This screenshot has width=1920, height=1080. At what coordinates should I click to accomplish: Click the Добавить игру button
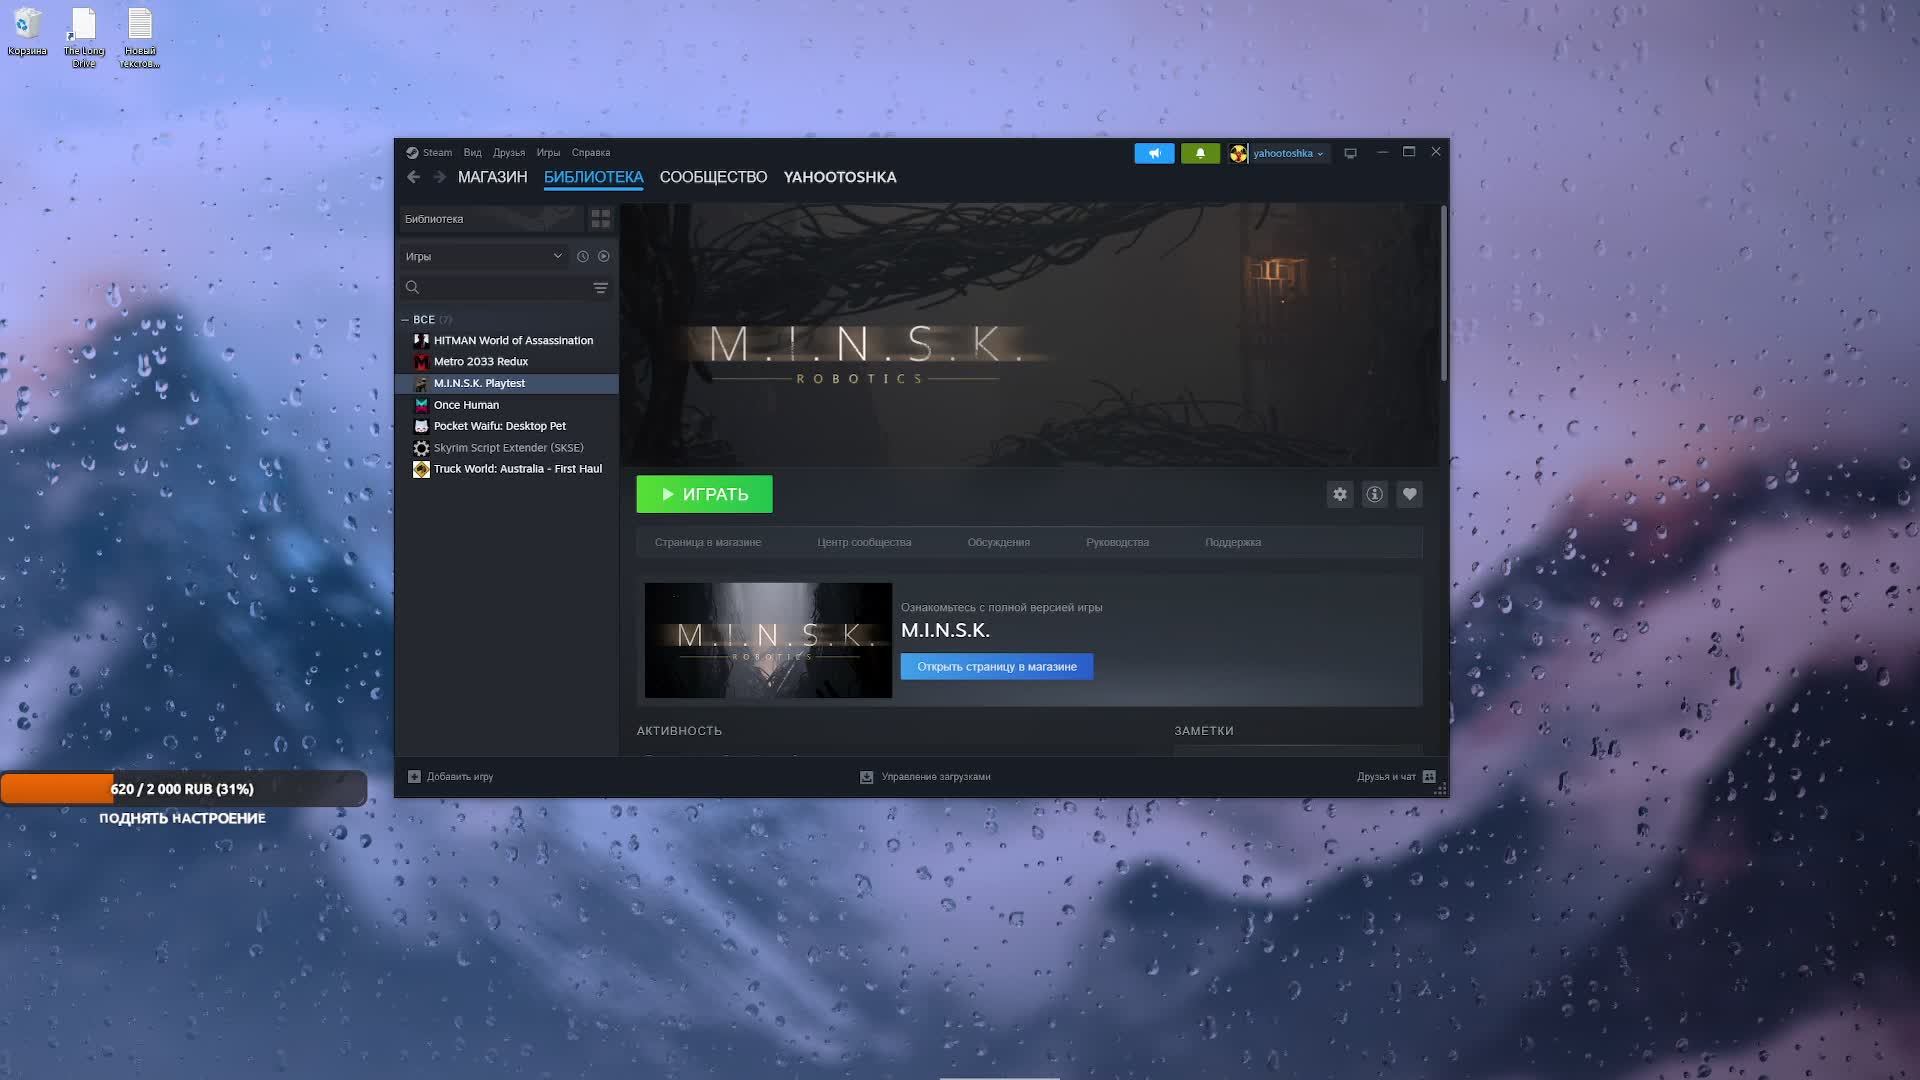click(451, 777)
